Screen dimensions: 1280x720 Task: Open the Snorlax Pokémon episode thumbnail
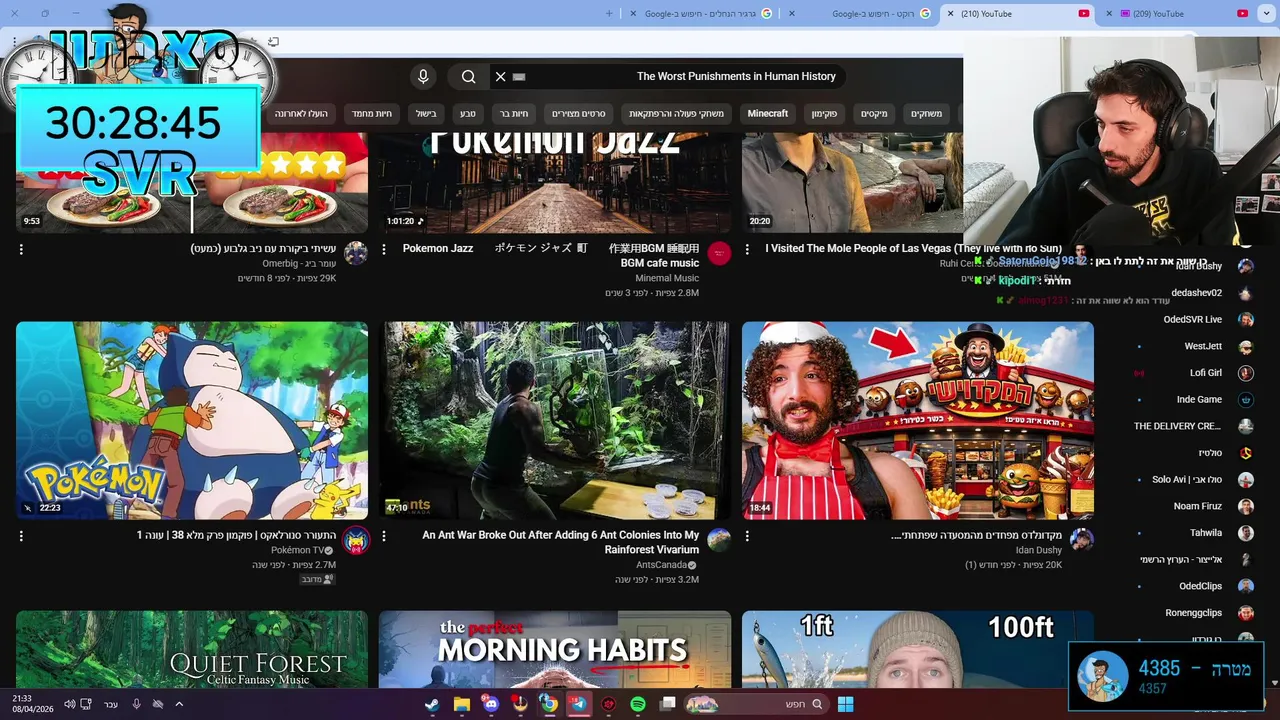pos(192,420)
